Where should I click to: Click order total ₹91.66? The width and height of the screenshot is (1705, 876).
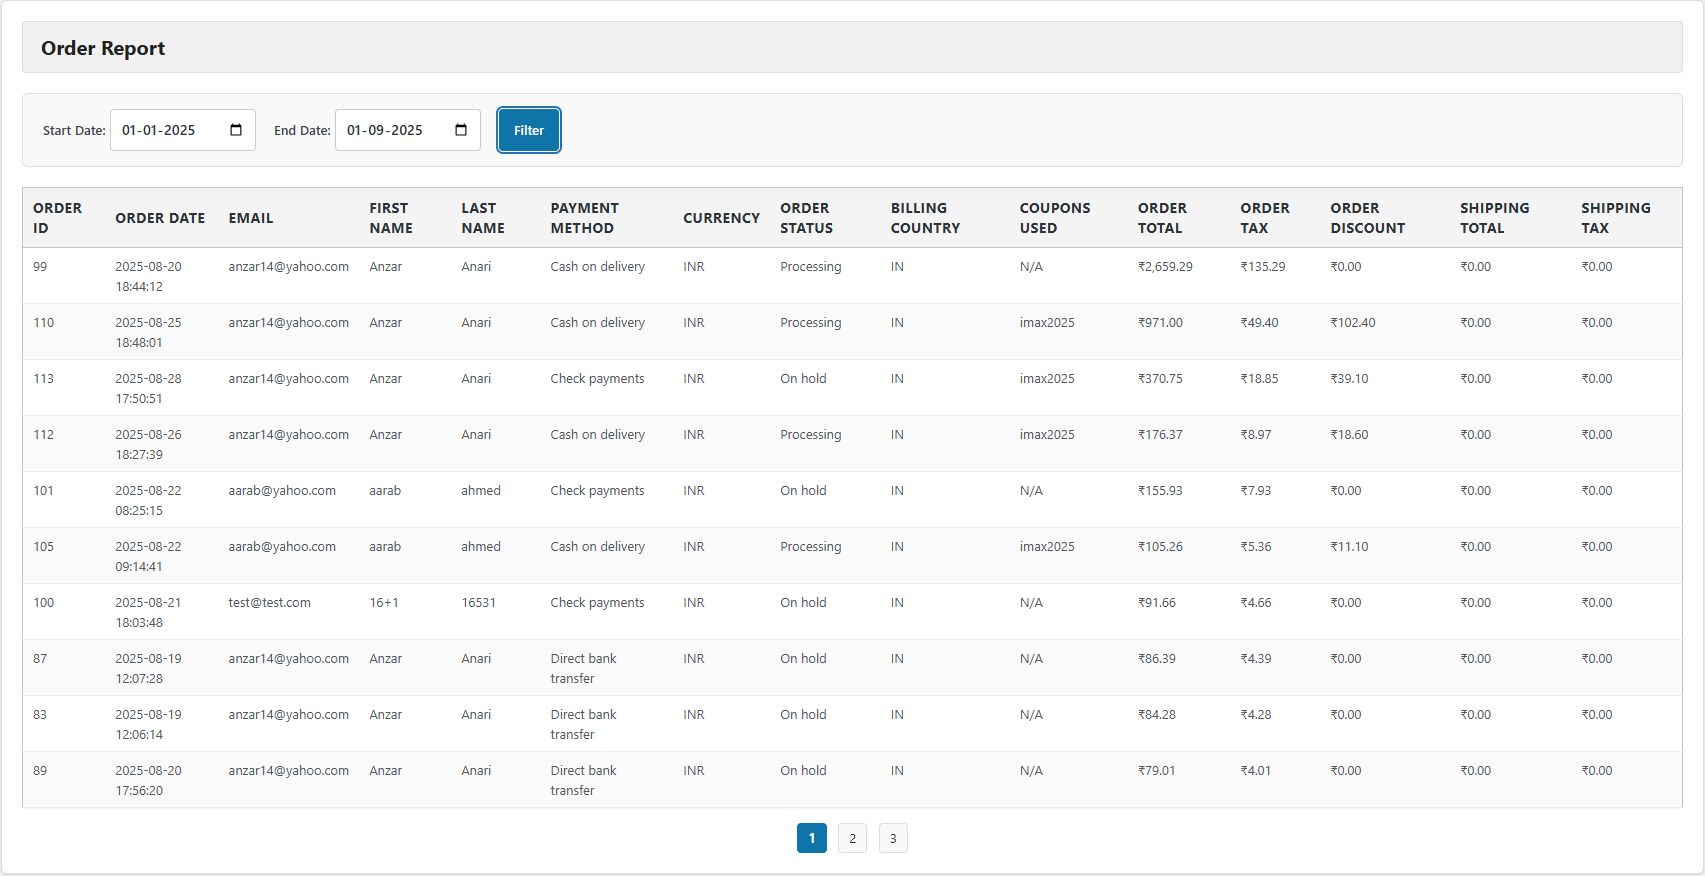1156,603
